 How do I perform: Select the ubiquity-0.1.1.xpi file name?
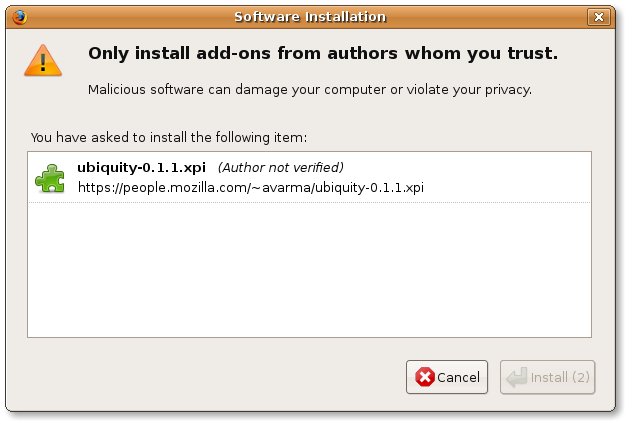141,167
